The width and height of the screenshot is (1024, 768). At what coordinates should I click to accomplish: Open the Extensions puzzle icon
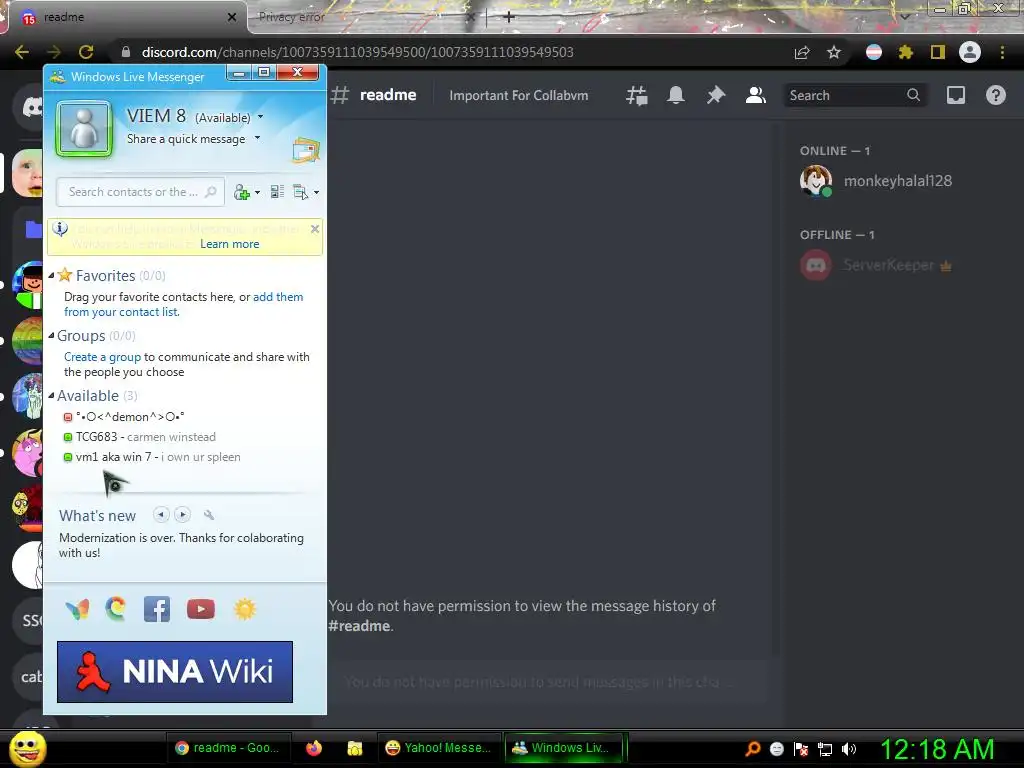coord(905,52)
